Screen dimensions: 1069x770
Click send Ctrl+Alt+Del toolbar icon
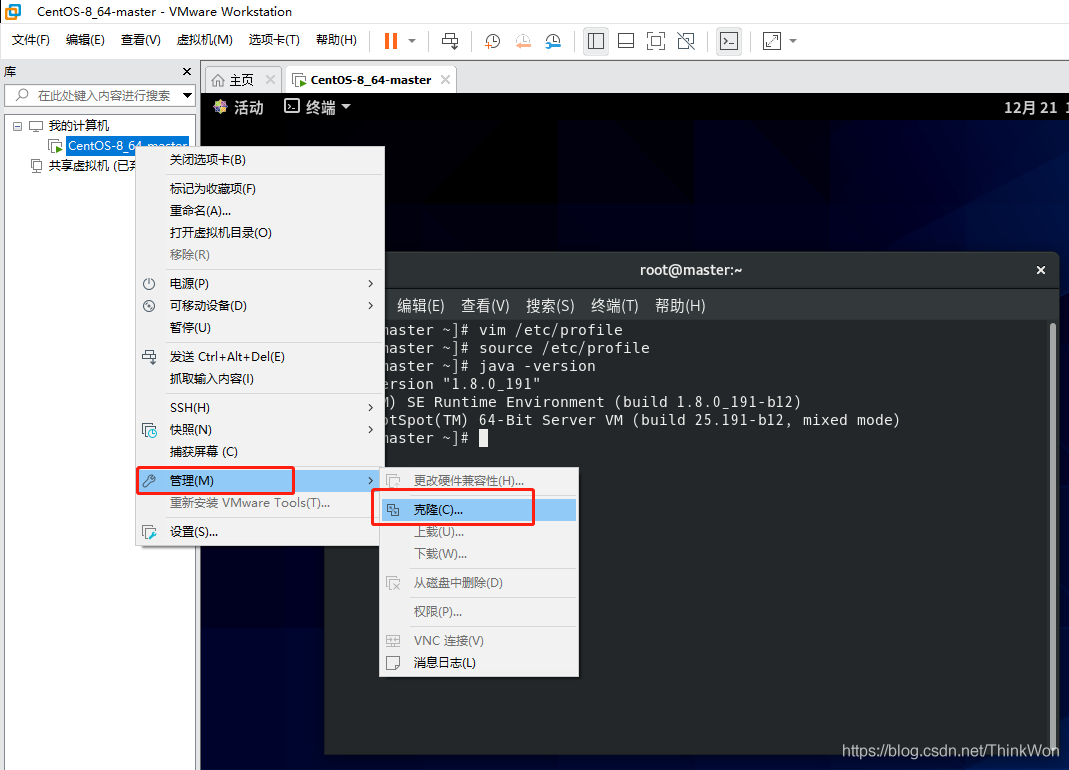coord(450,41)
